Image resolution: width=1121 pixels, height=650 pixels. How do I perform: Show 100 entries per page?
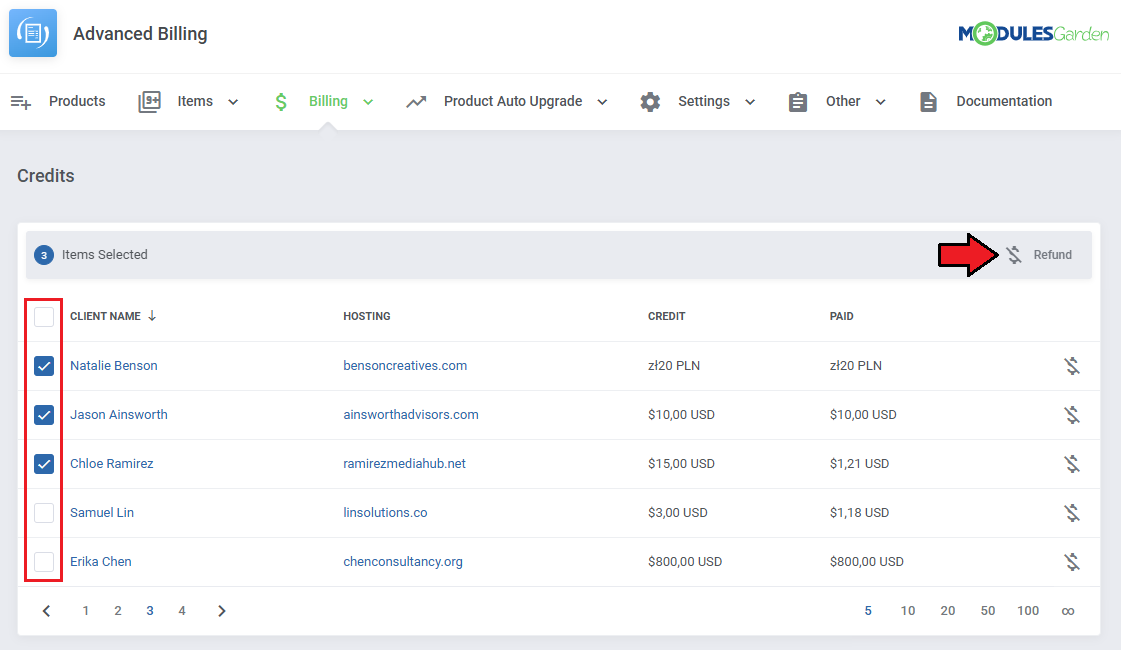[x=1028, y=611]
